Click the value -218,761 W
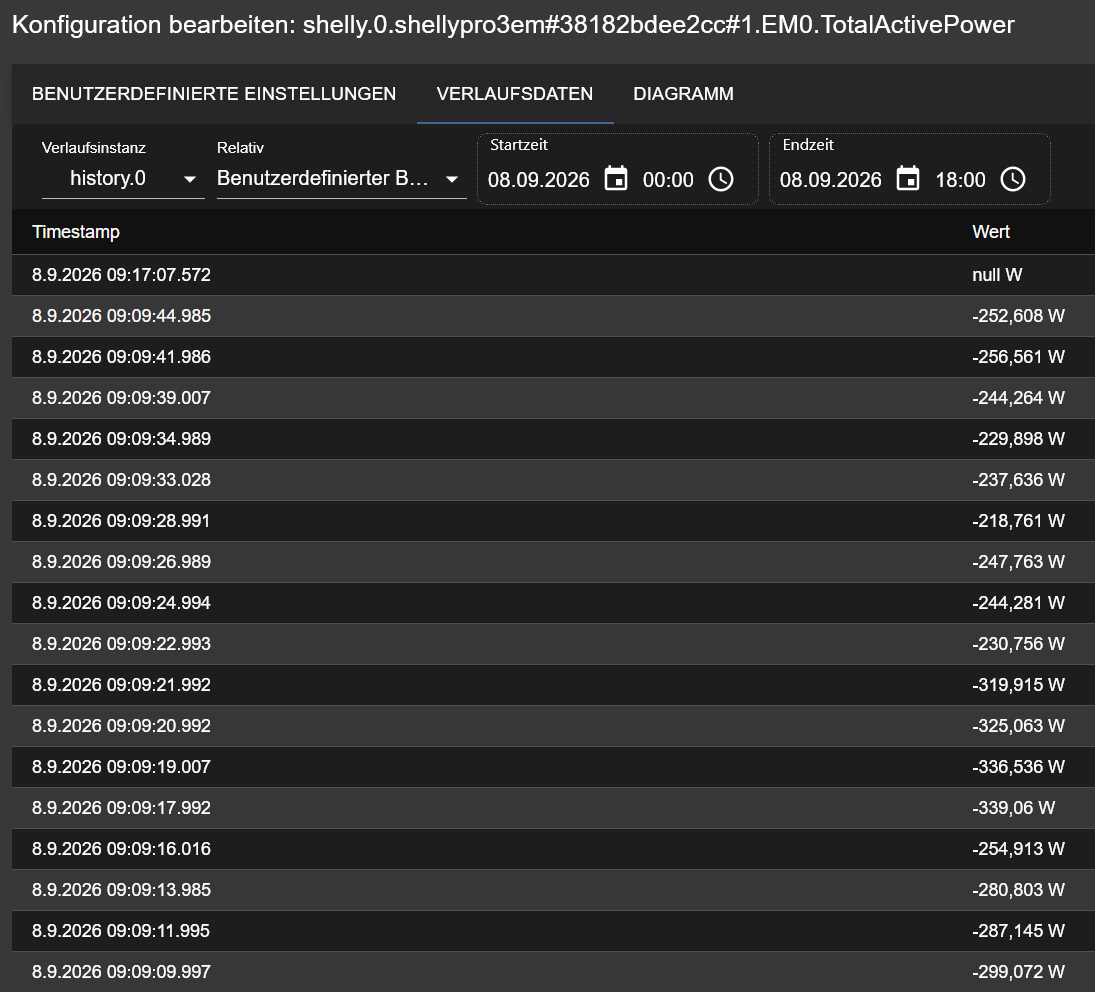 click(1018, 521)
